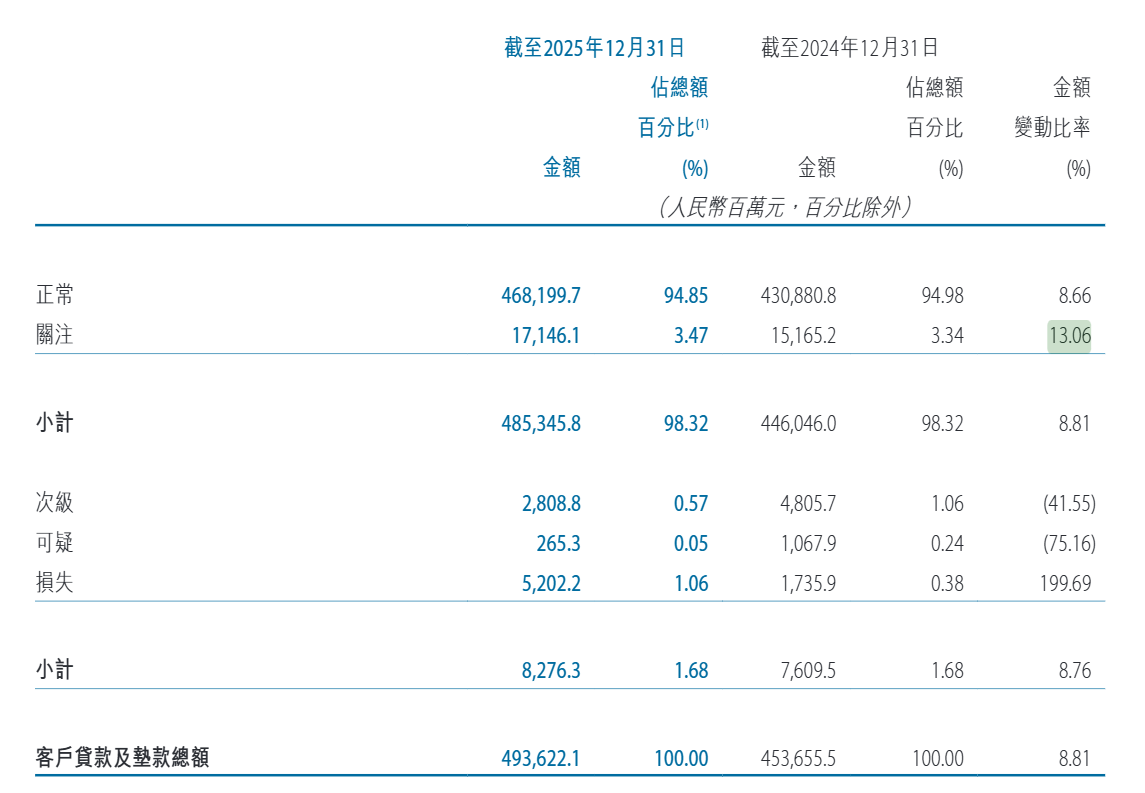
Task: Select the 客戶貸款及墊款總額 total row label
Action: coord(122,758)
